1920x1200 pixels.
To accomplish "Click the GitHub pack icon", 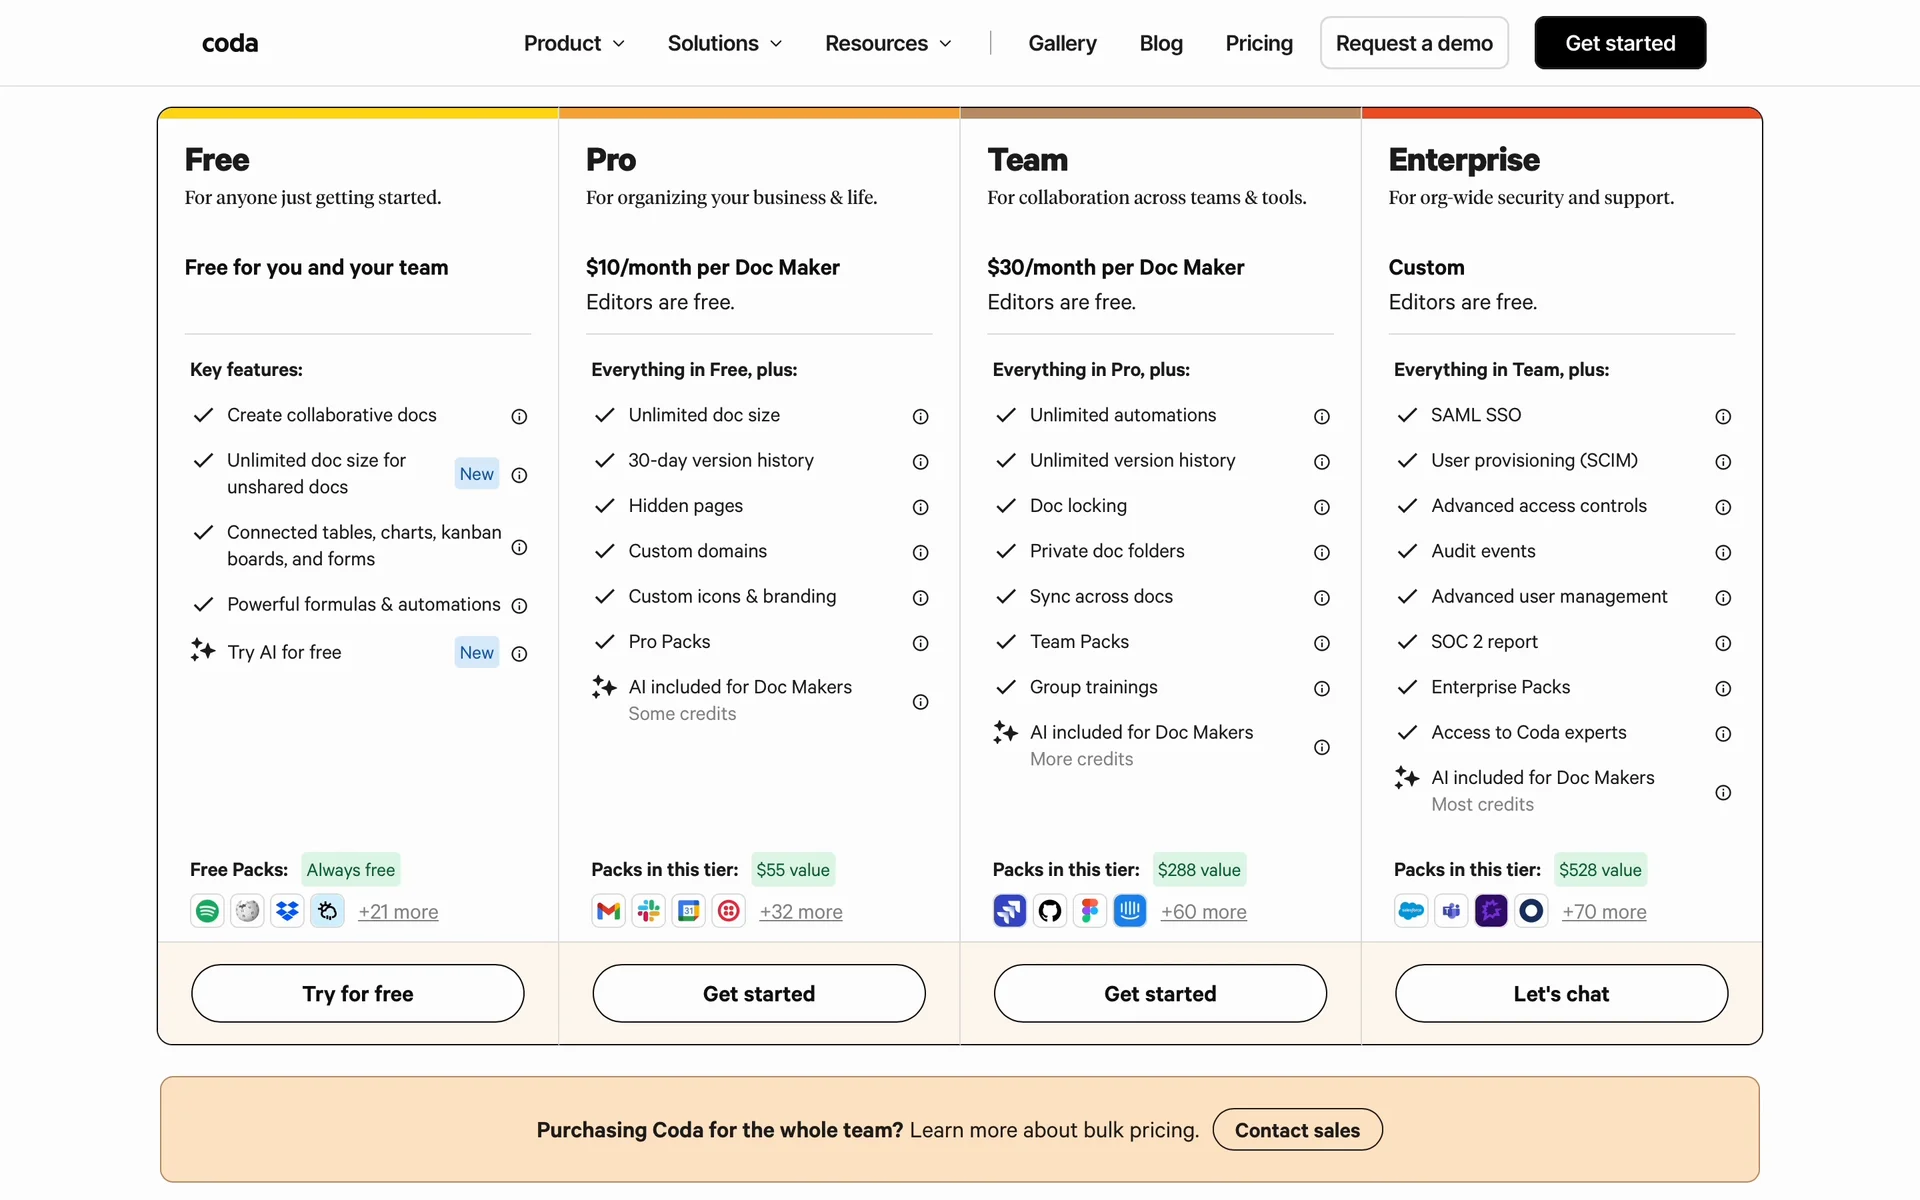I will click(1050, 911).
